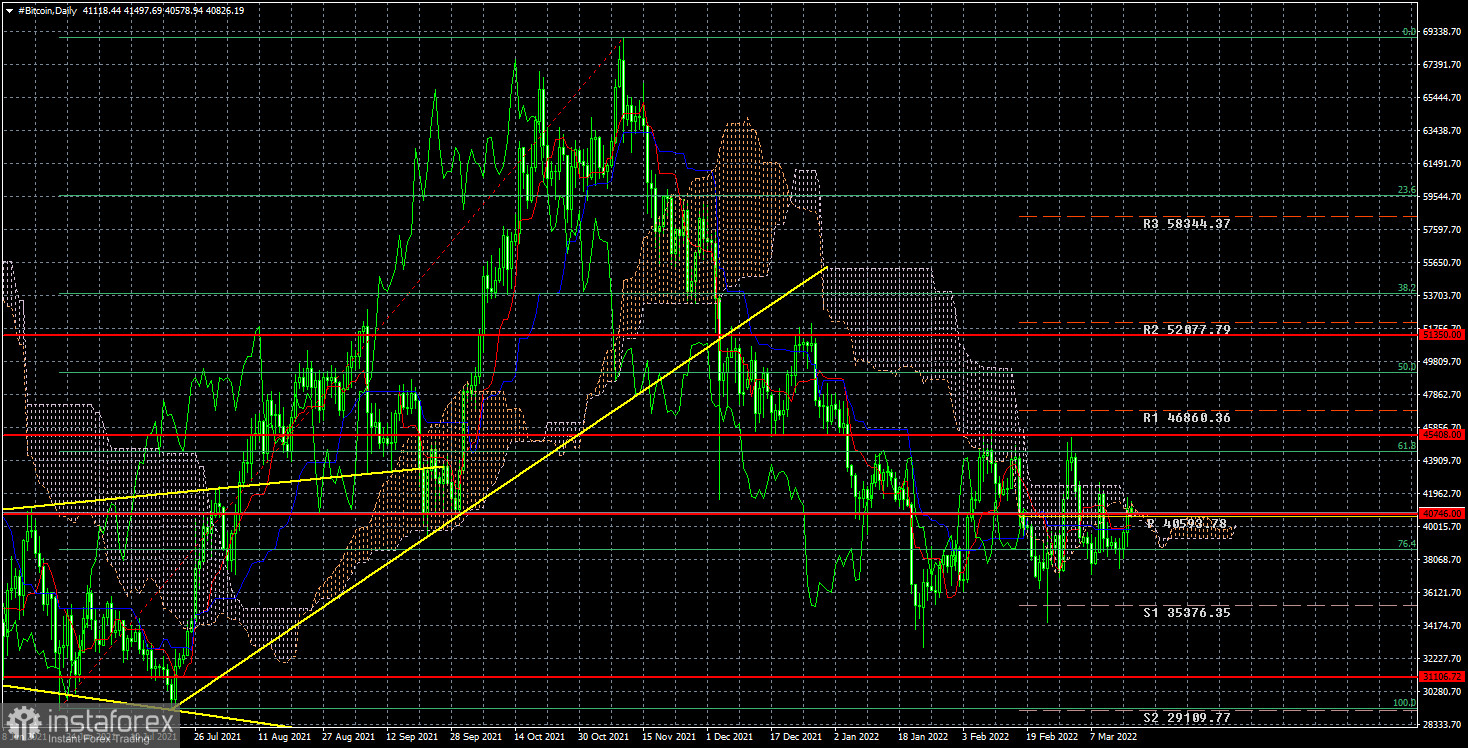Click the 76.4 Fibonacci level label

click(1406, 544)
